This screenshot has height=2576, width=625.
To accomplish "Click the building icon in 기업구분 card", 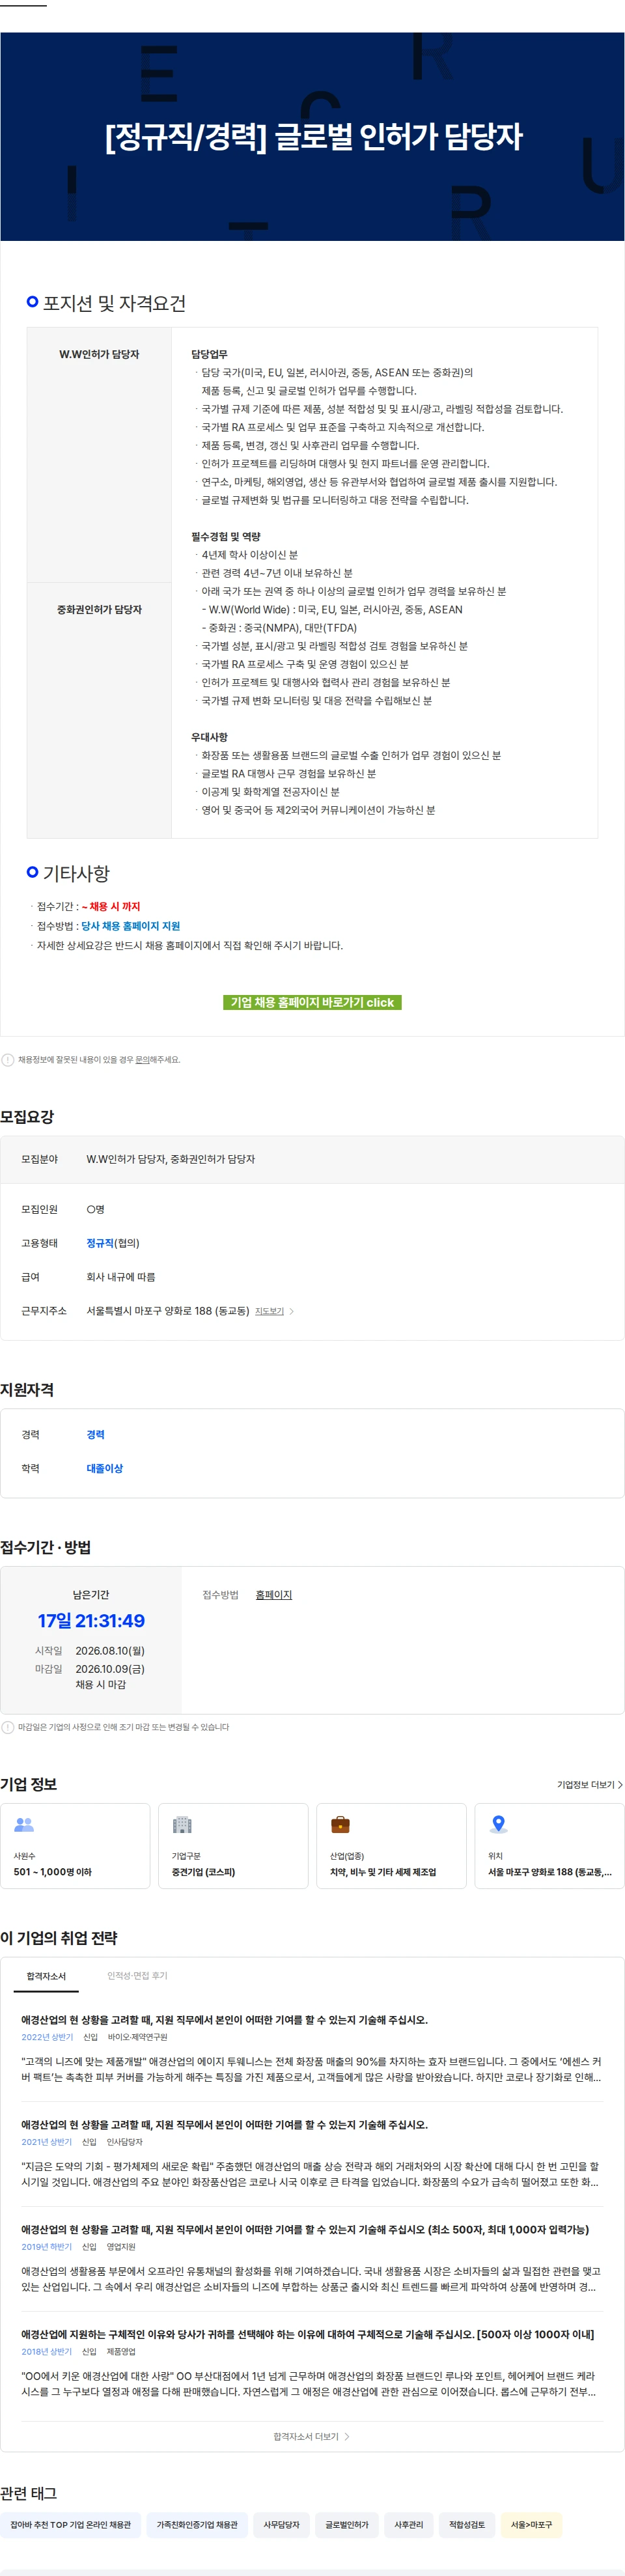I will [x=182, y=1825].
